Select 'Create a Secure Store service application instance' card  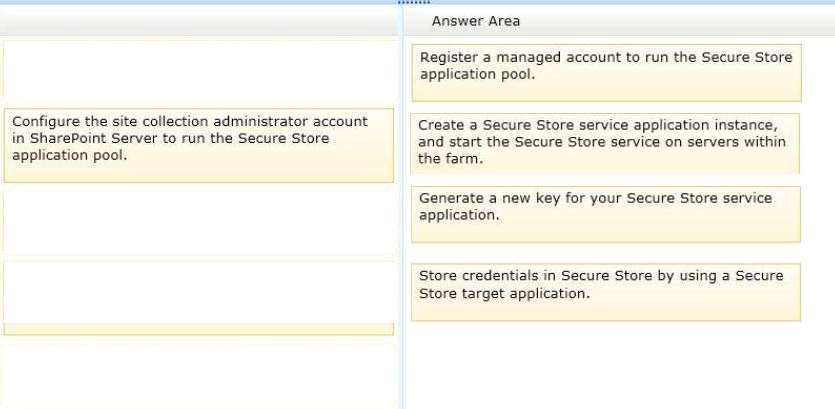[x=604, y=143]
